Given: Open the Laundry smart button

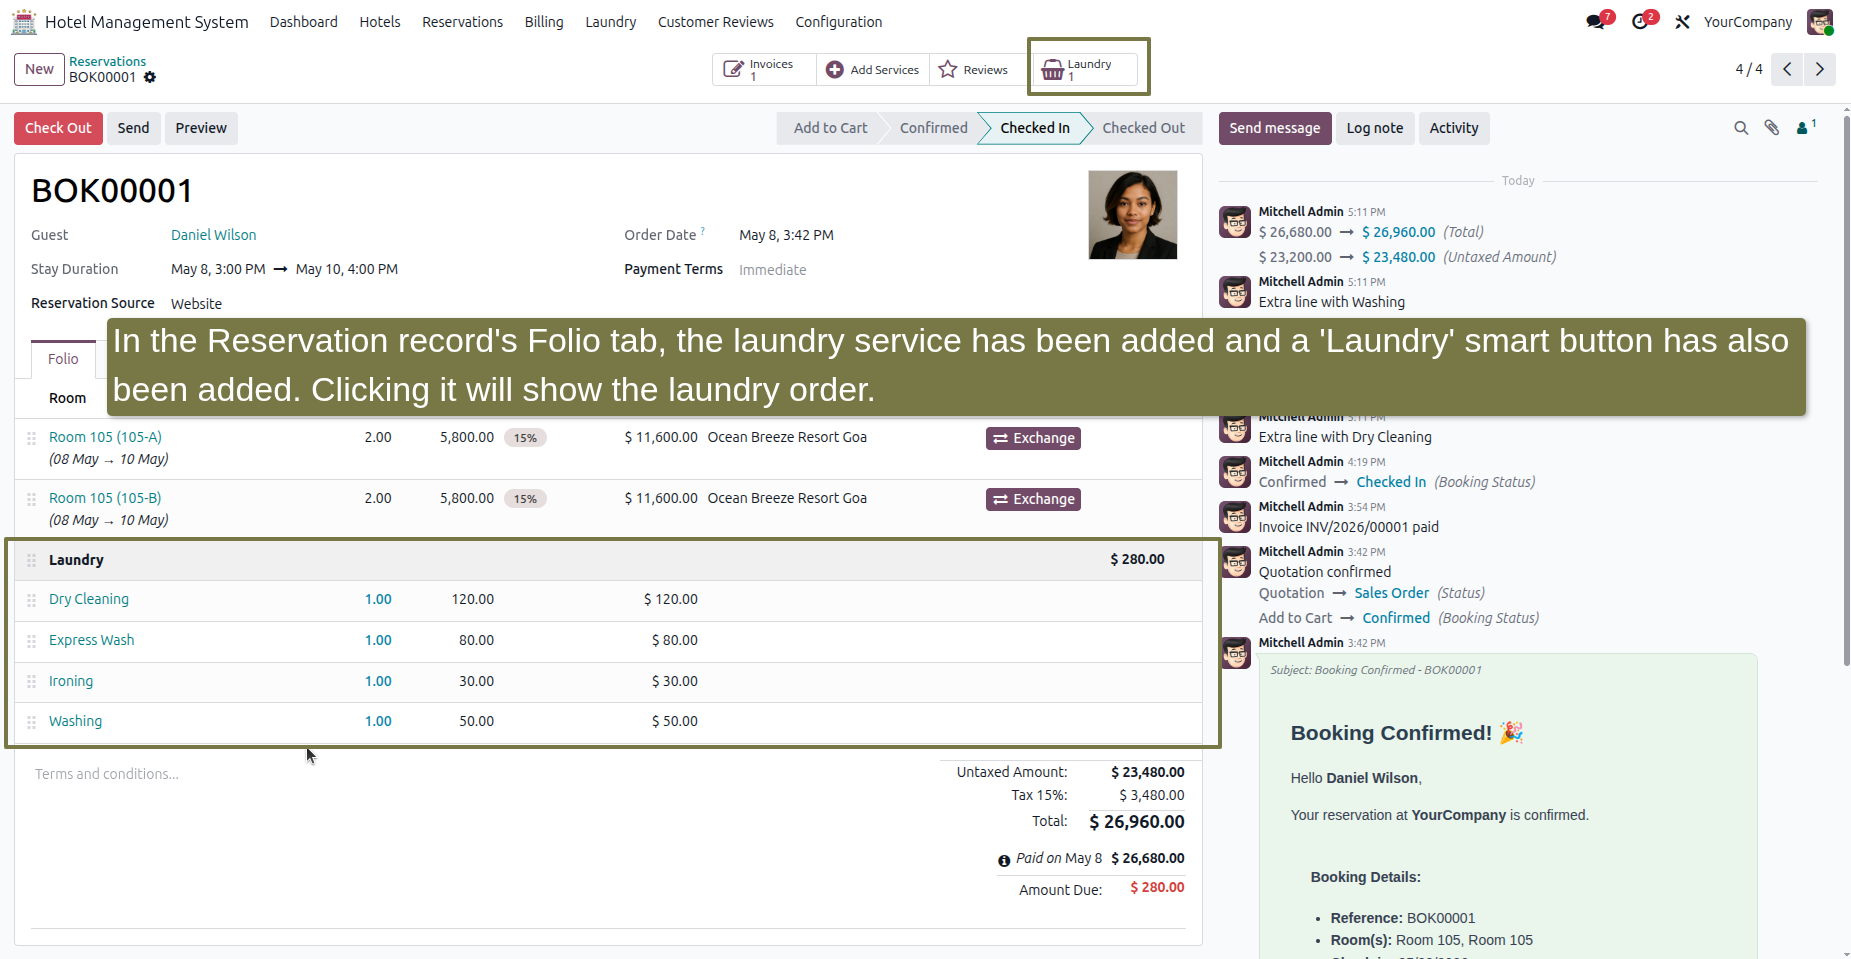Looking at the screenshot, I should coord(1085,69).
